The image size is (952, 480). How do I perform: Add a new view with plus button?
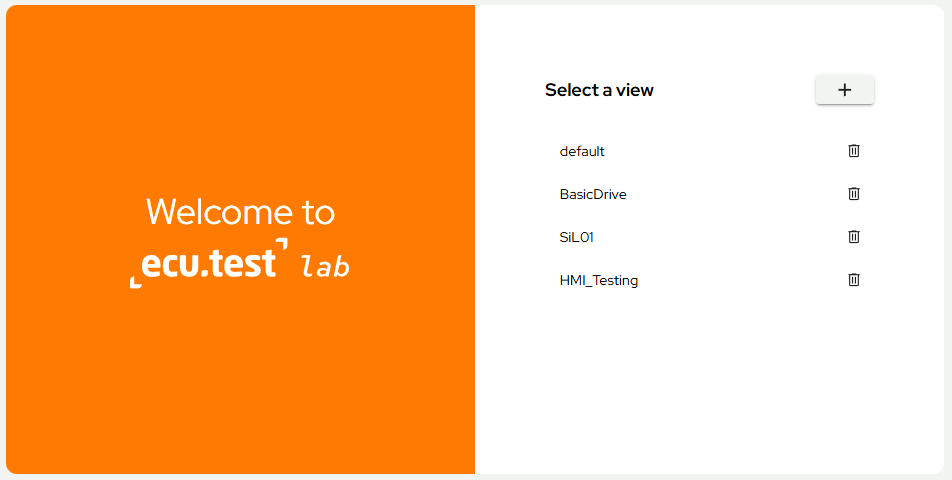(845, 90)
